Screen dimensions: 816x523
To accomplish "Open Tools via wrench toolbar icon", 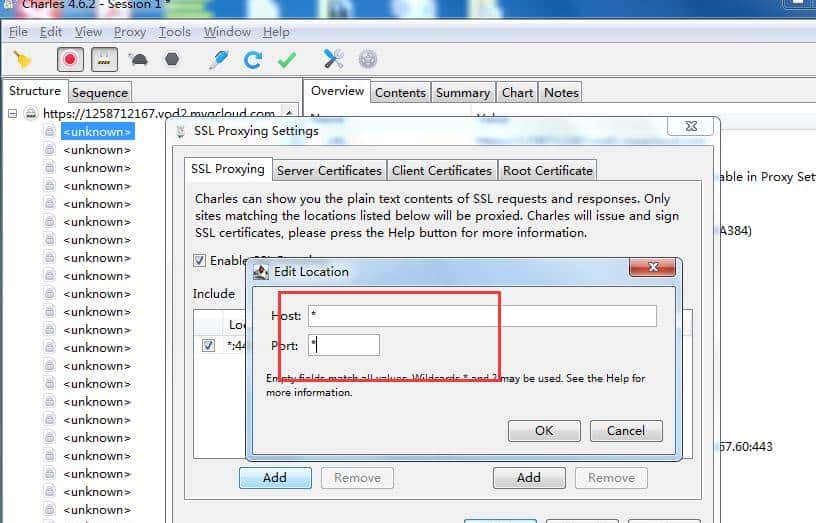I will click(x=333, y=60).
